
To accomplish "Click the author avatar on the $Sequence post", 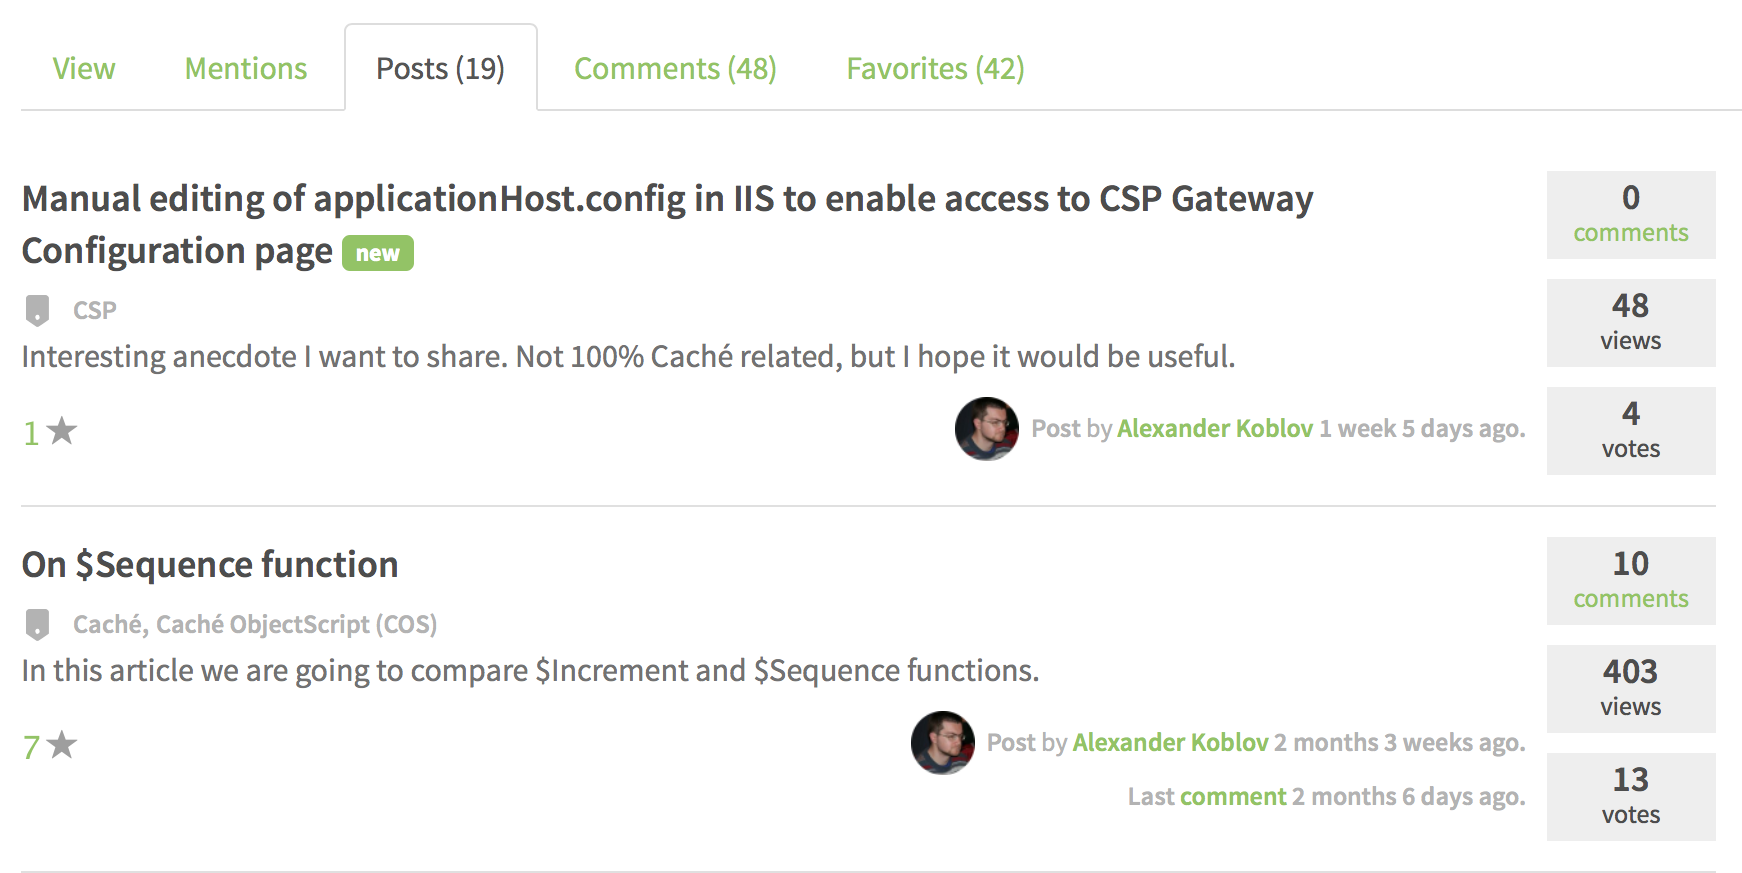I will pyautogui.click(x=943, y=743).
